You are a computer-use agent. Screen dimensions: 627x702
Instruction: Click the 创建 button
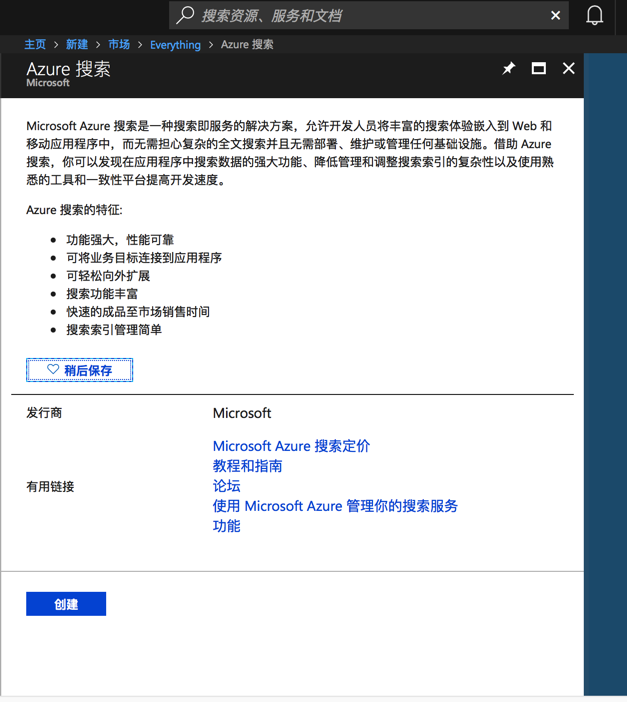click(66, 604)
